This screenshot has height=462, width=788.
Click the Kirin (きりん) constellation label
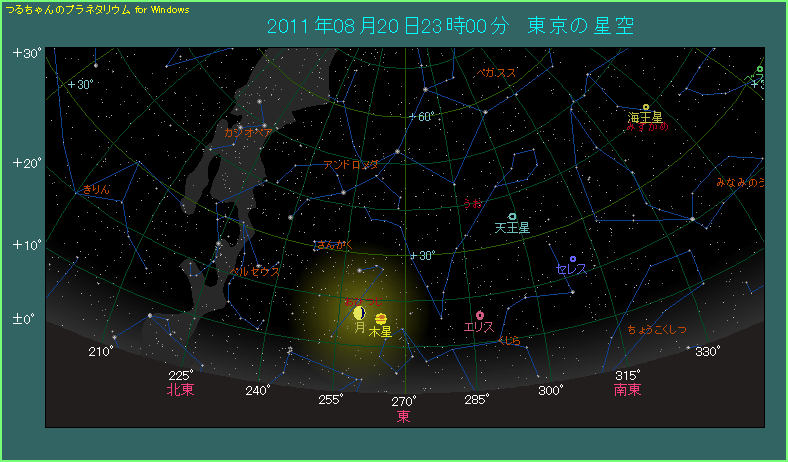click(x=97, y=188)
